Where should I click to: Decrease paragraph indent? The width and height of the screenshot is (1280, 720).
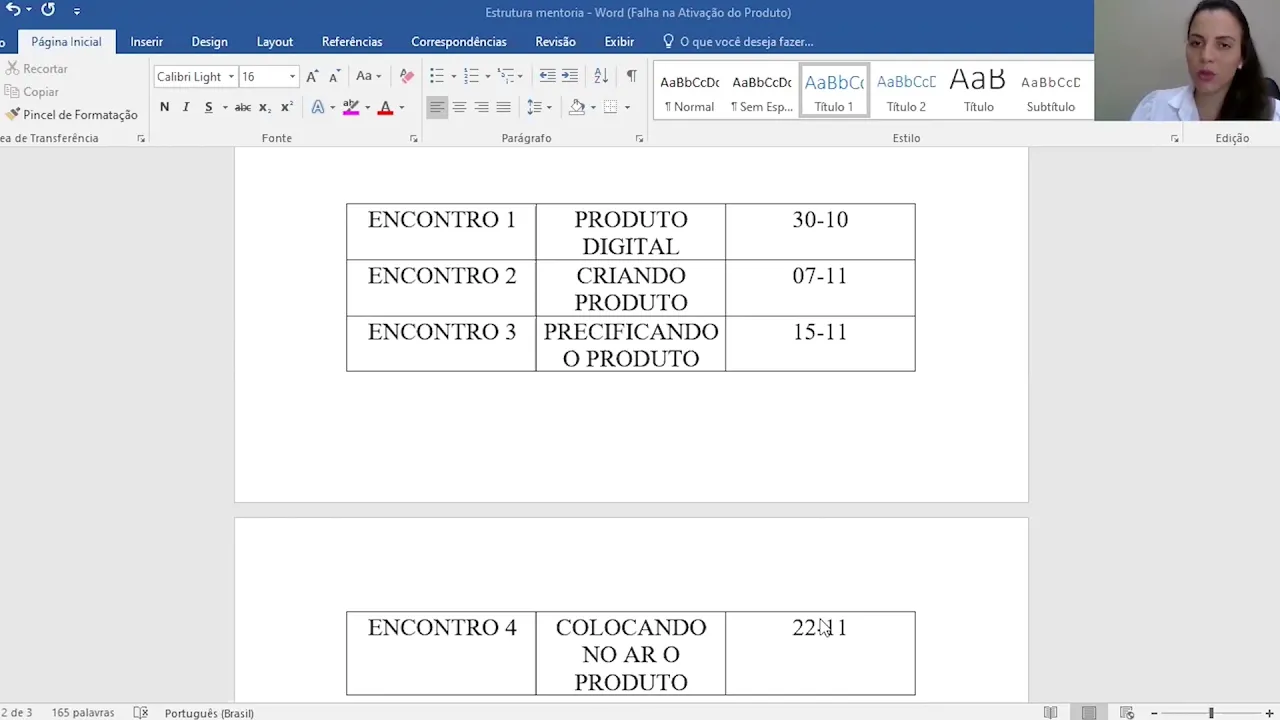(x=547, y=77)
